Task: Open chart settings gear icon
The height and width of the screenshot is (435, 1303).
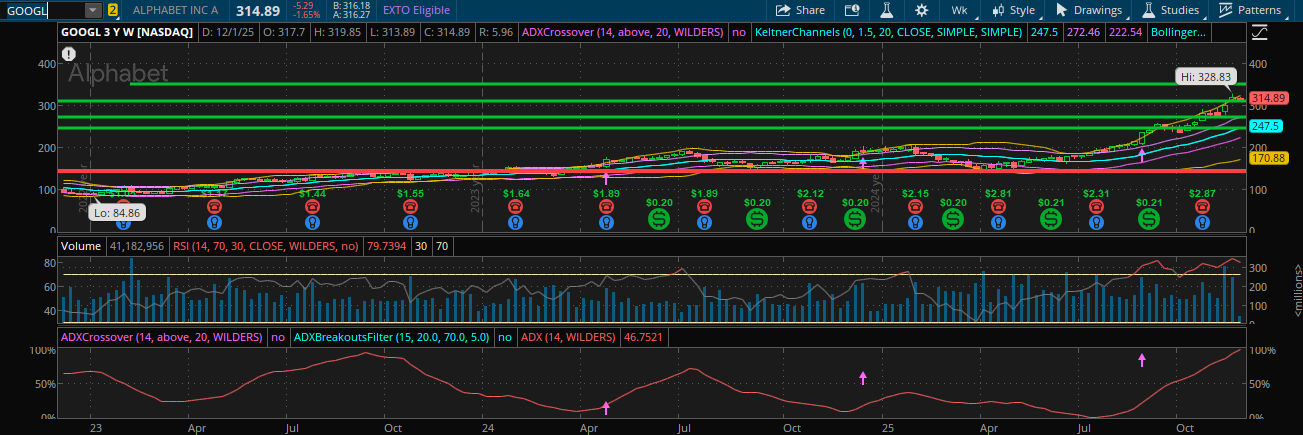Action: [921, 10]
